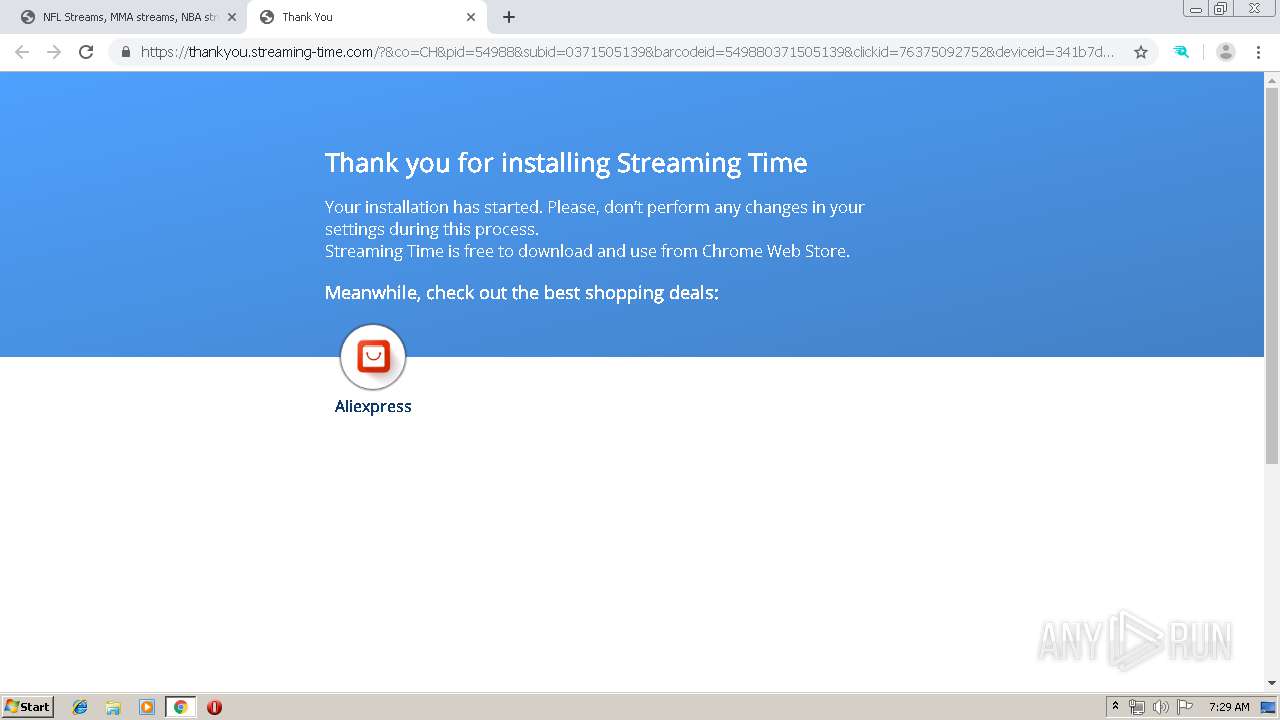Restore down the Chrome window
This screenshot has height=720, width=1280.
coord(1221,9)
